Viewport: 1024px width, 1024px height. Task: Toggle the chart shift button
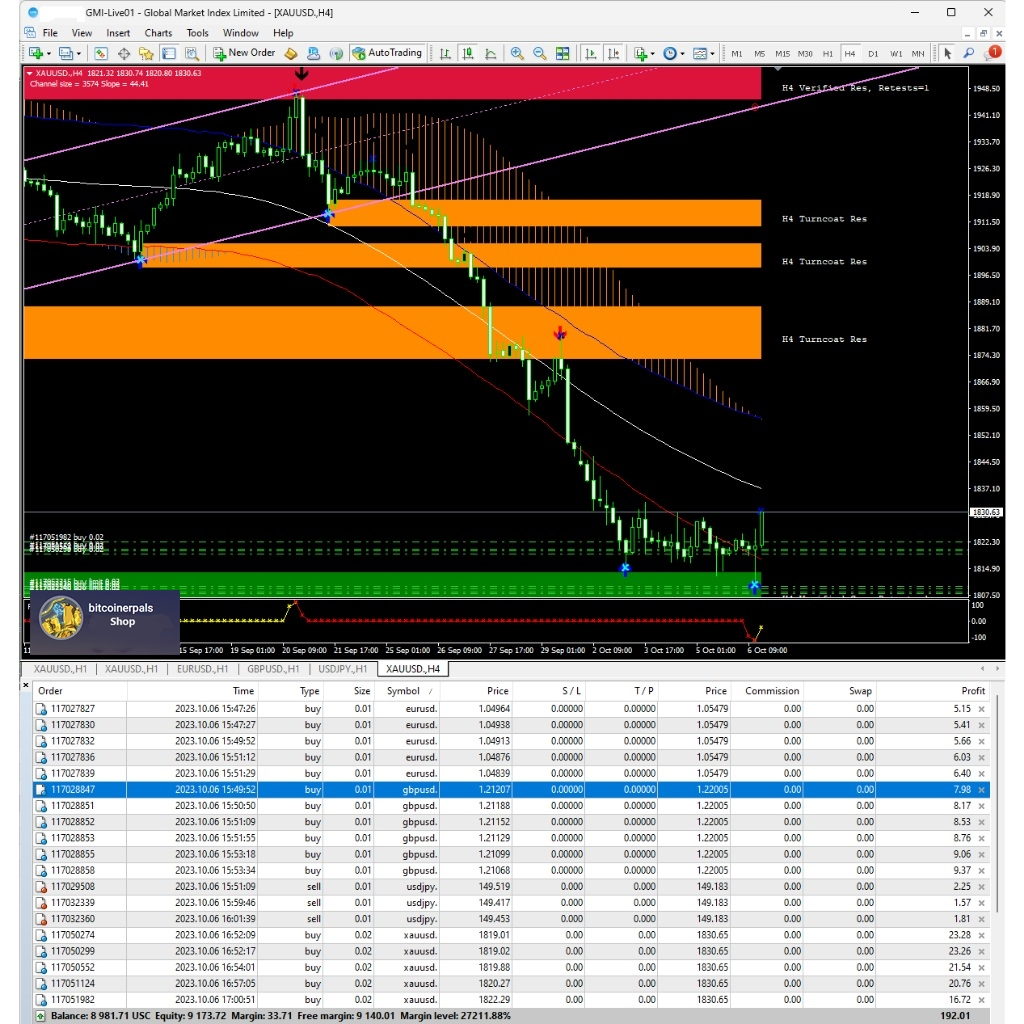click(x=614, y=53)
